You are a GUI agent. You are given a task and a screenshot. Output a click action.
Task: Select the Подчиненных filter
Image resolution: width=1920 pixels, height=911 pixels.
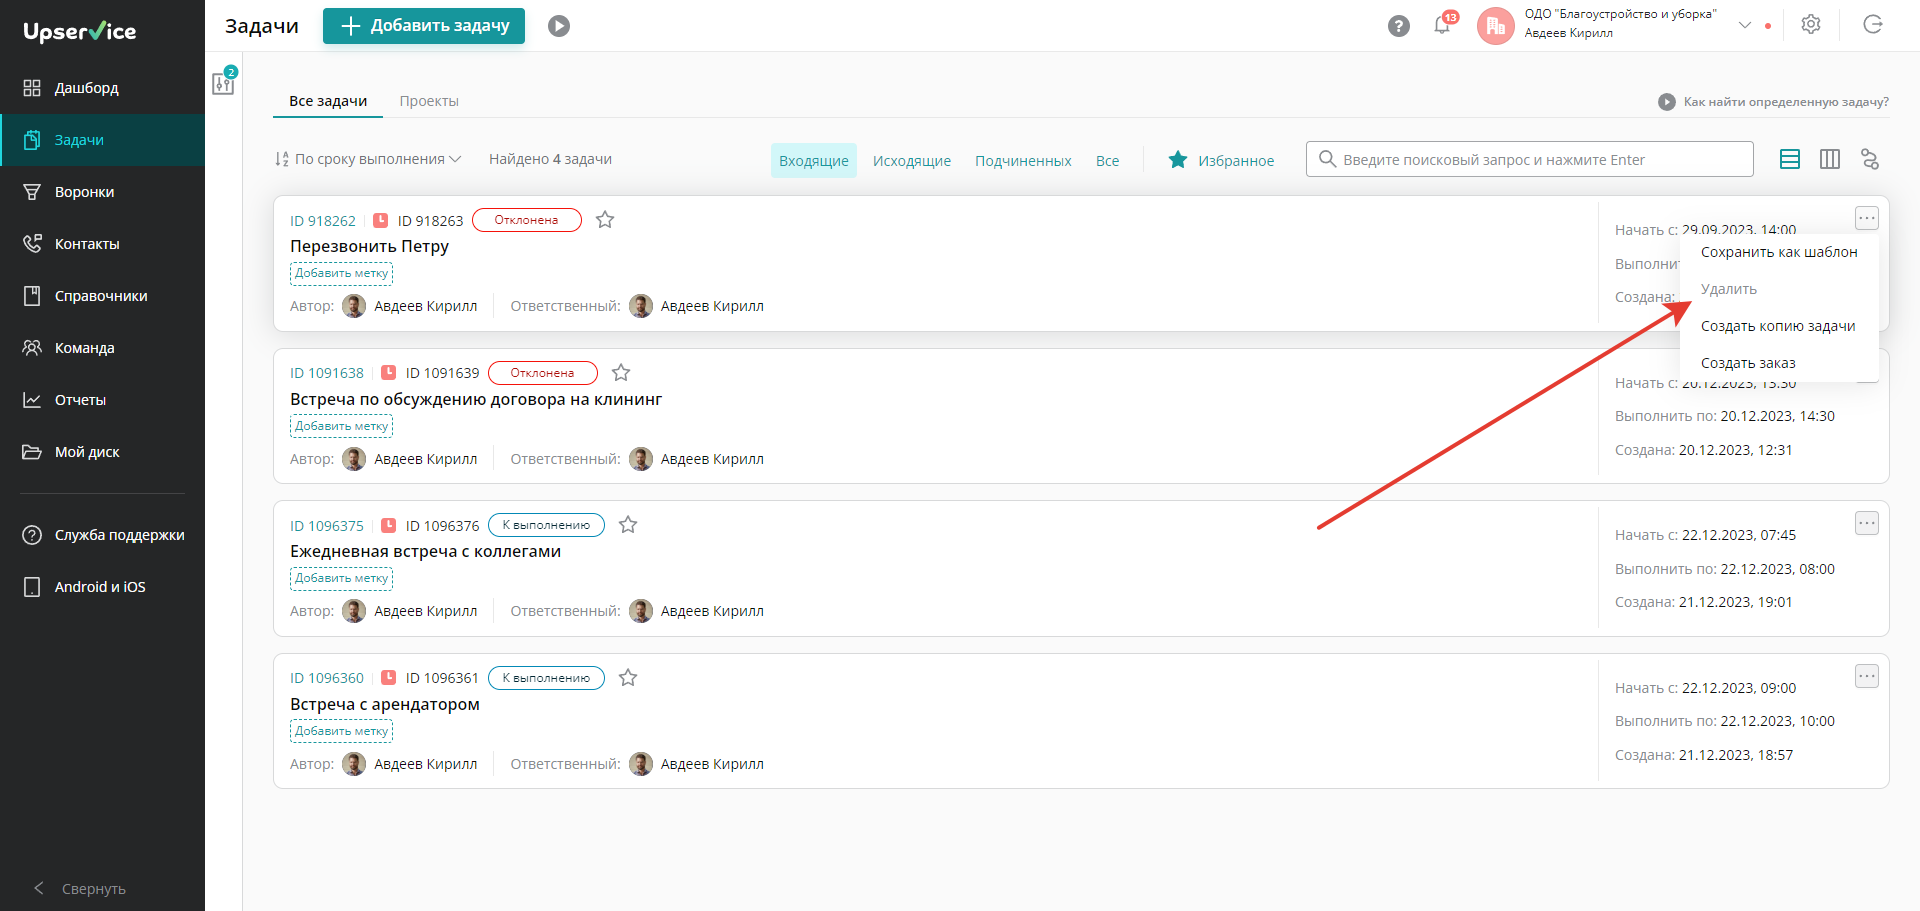(x=1023, y=161)
